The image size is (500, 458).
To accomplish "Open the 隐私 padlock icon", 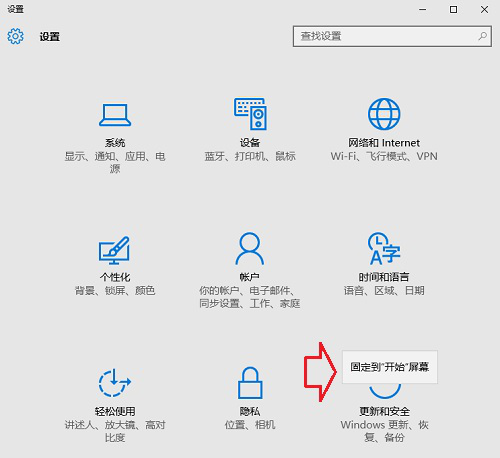I will pyautogui.click(x=250, y=383).
